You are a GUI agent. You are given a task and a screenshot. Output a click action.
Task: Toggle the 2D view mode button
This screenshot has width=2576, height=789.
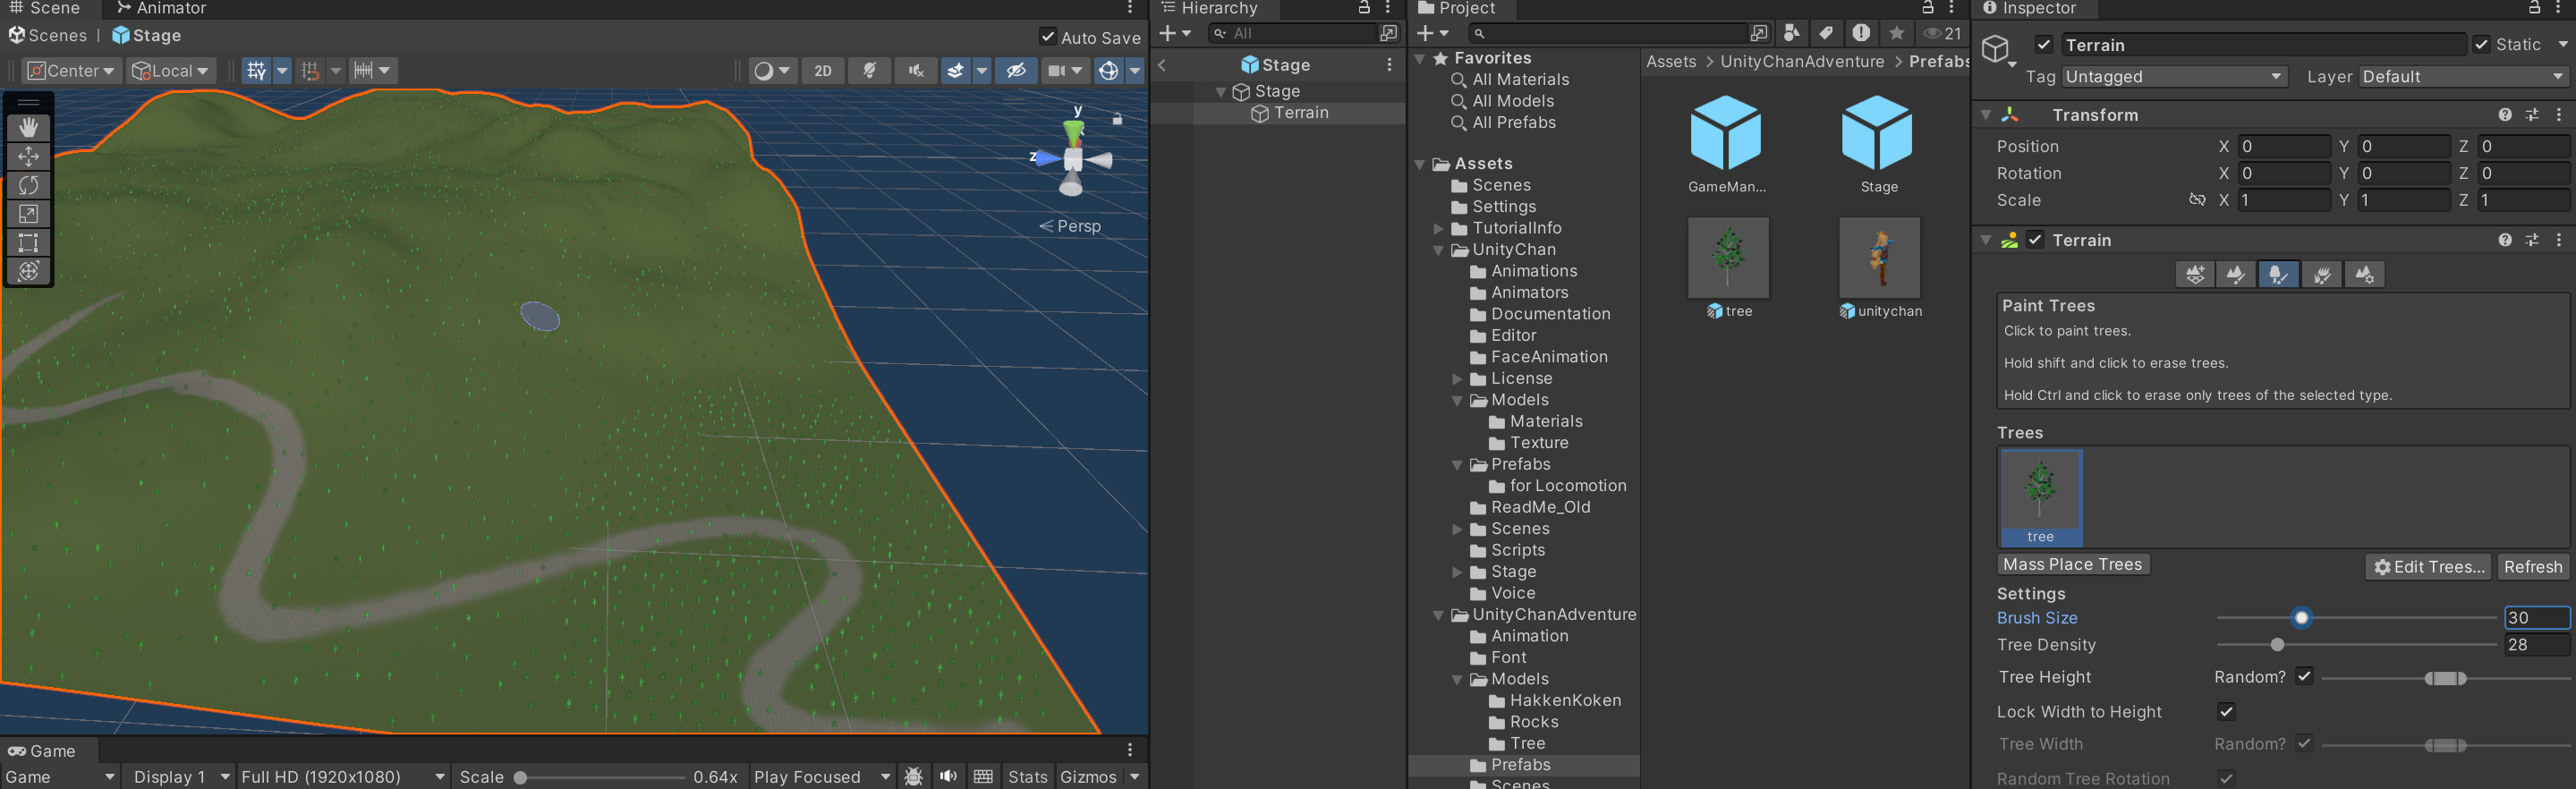[x=822, y=71]
